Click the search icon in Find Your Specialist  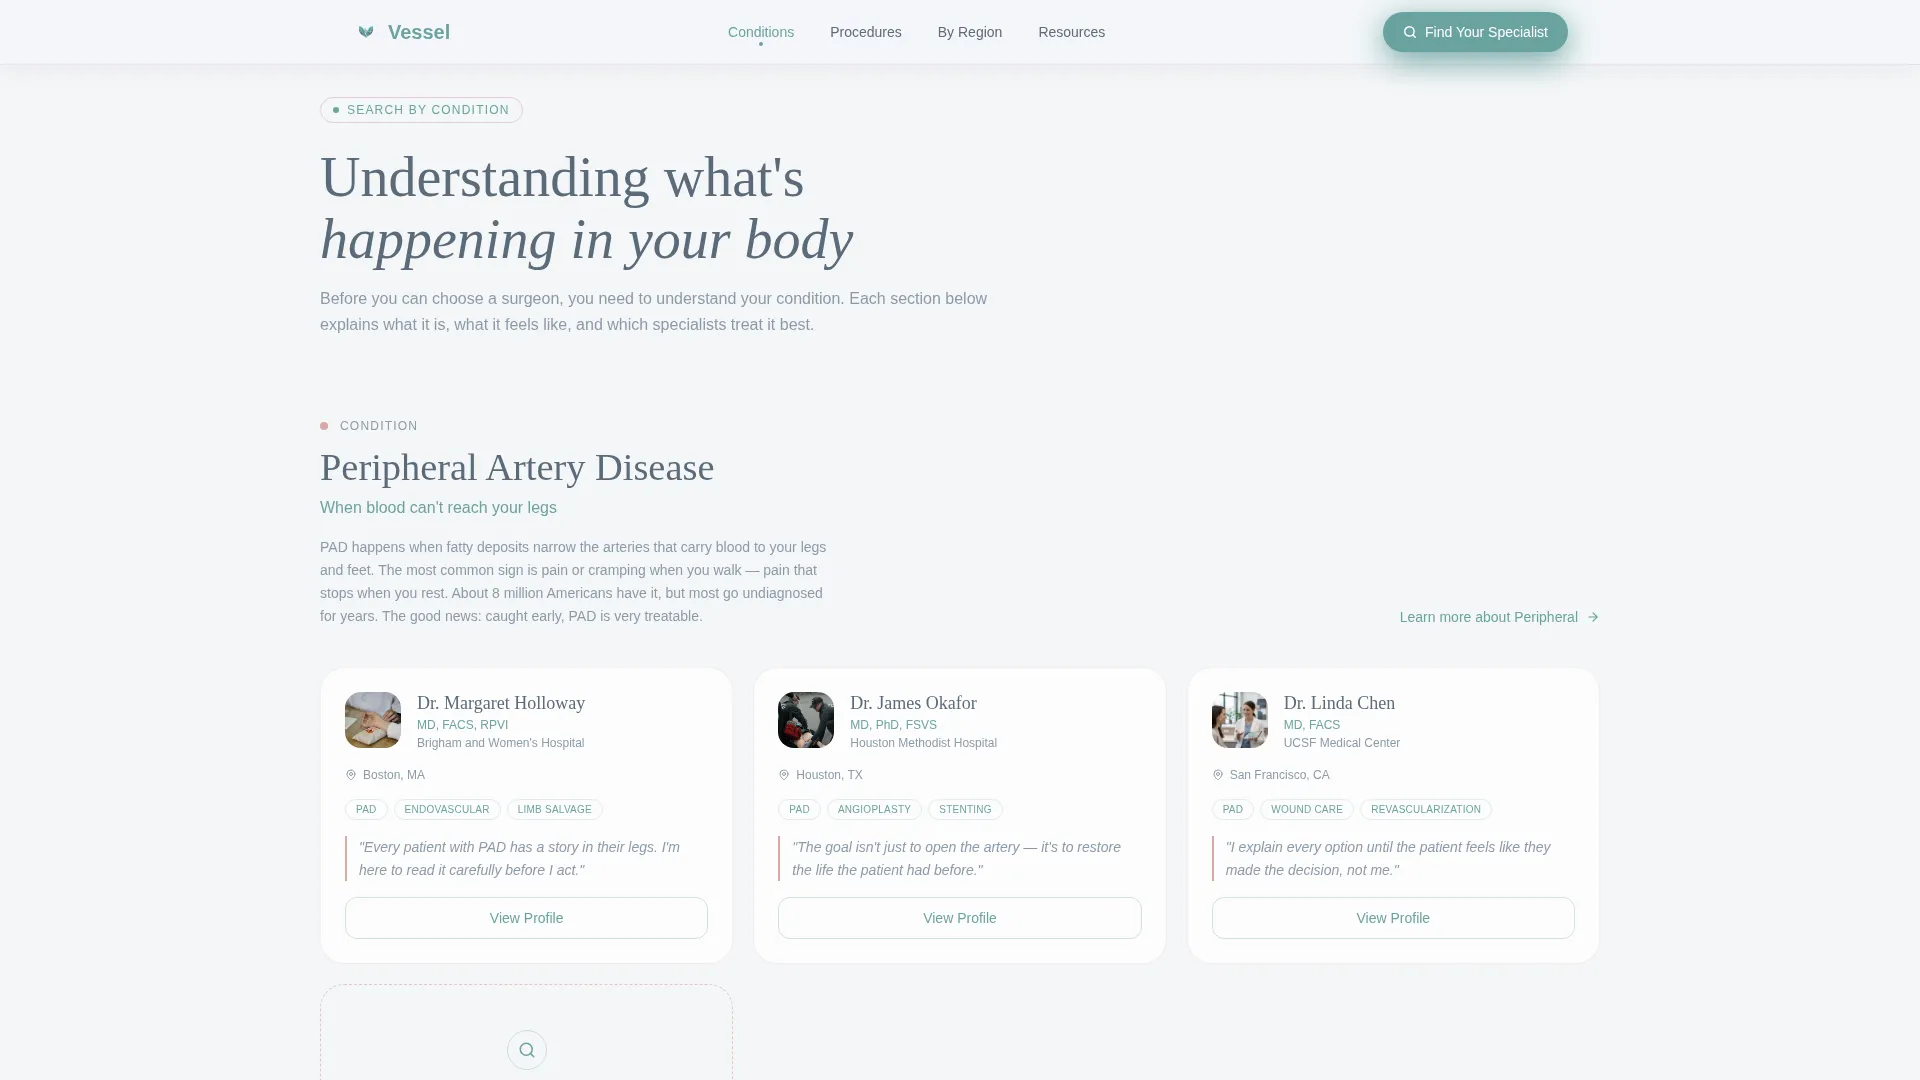coord(1410,32)
